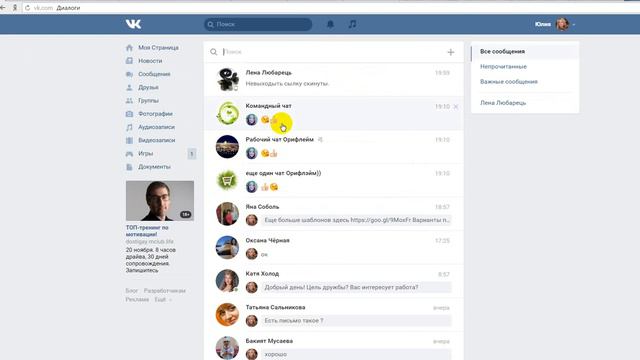The image size is (640, 360).
Task: Select Лена Любарець tab in right panel
Action: pos(525,103)
